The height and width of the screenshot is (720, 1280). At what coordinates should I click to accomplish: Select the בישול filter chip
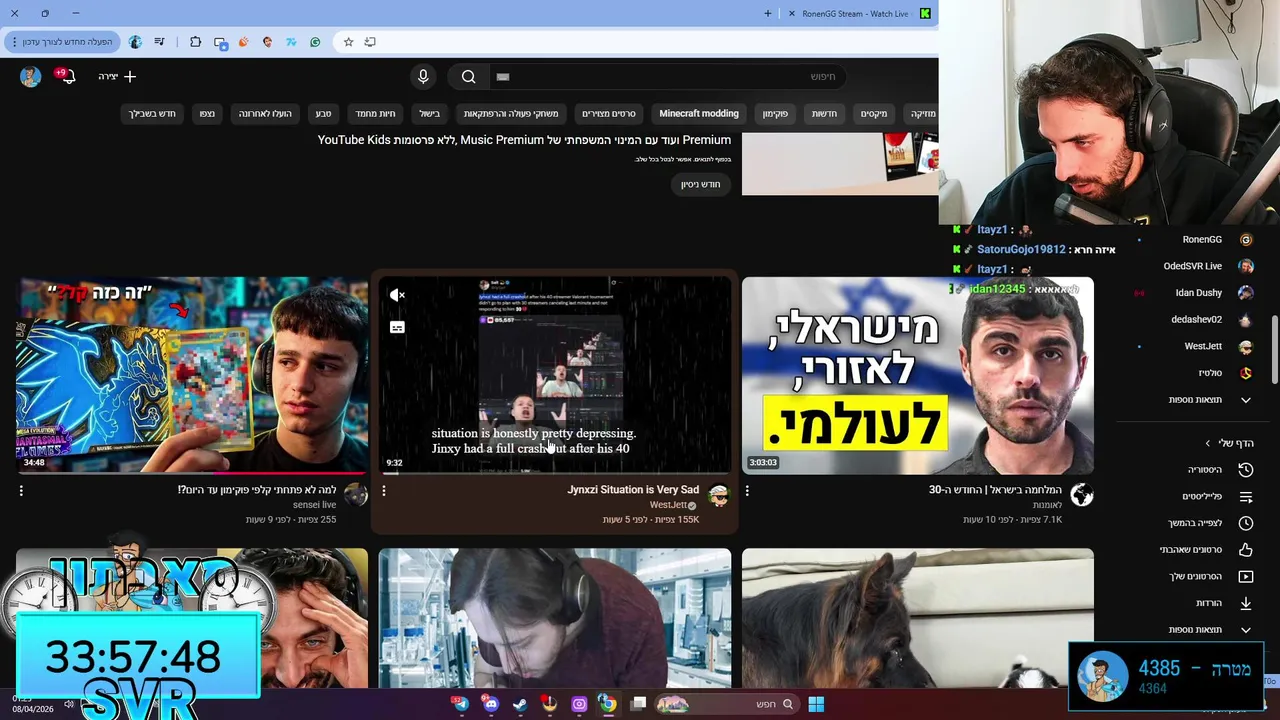pyautogui.click(x=430, y=114)
